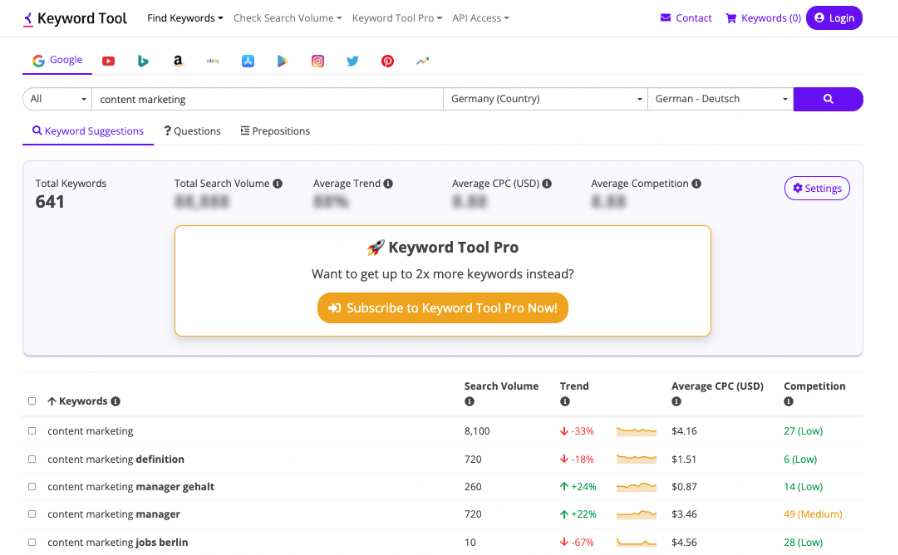Screen dimensions: 898x555
Task: Switch to the Bing keyword source
Action: click(x=143, y=61)
